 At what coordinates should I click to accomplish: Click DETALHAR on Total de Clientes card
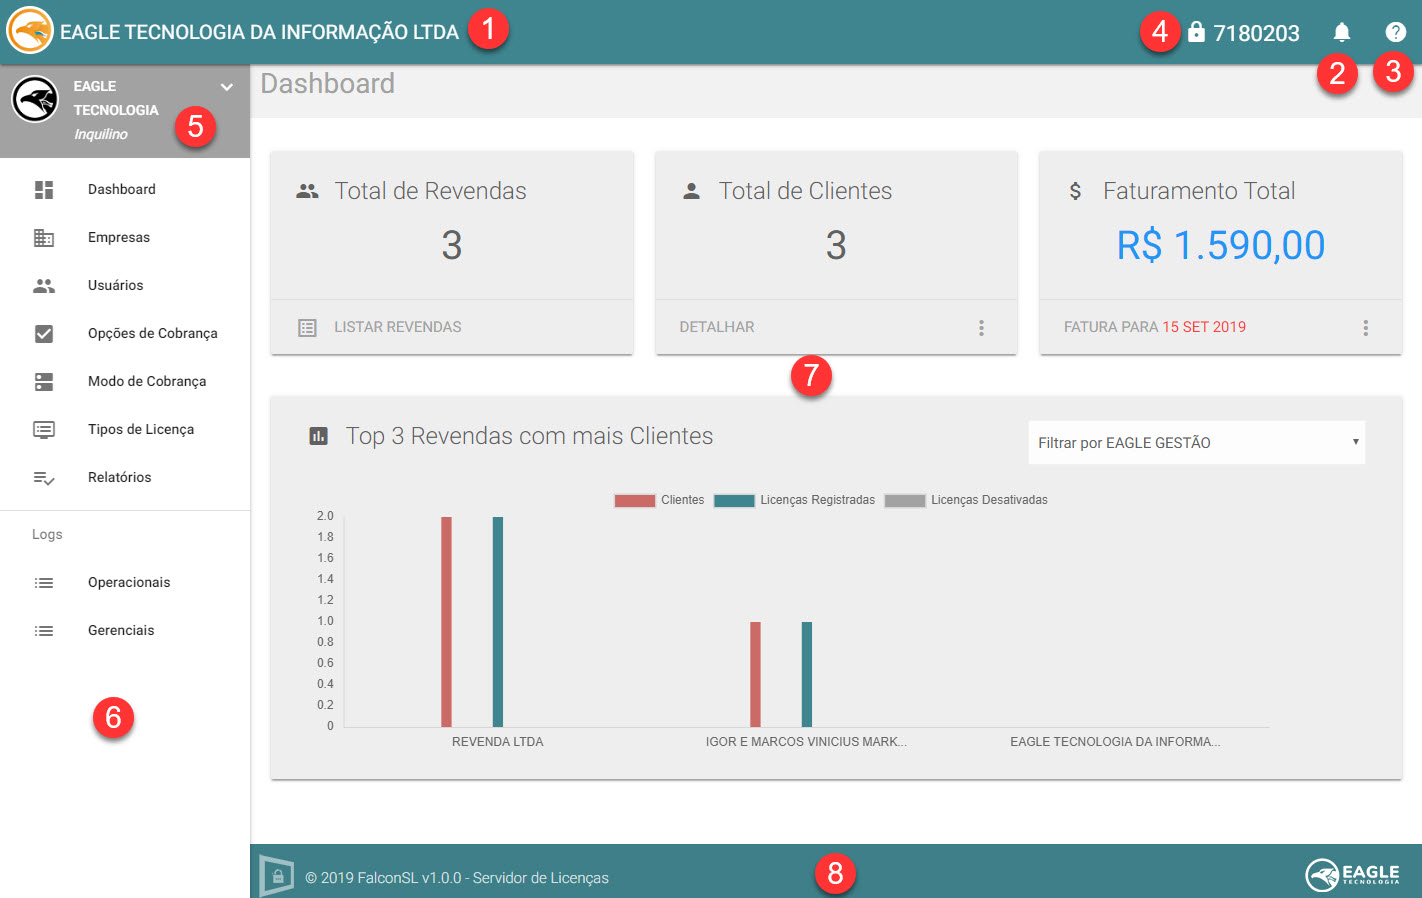tap(717, 327)
